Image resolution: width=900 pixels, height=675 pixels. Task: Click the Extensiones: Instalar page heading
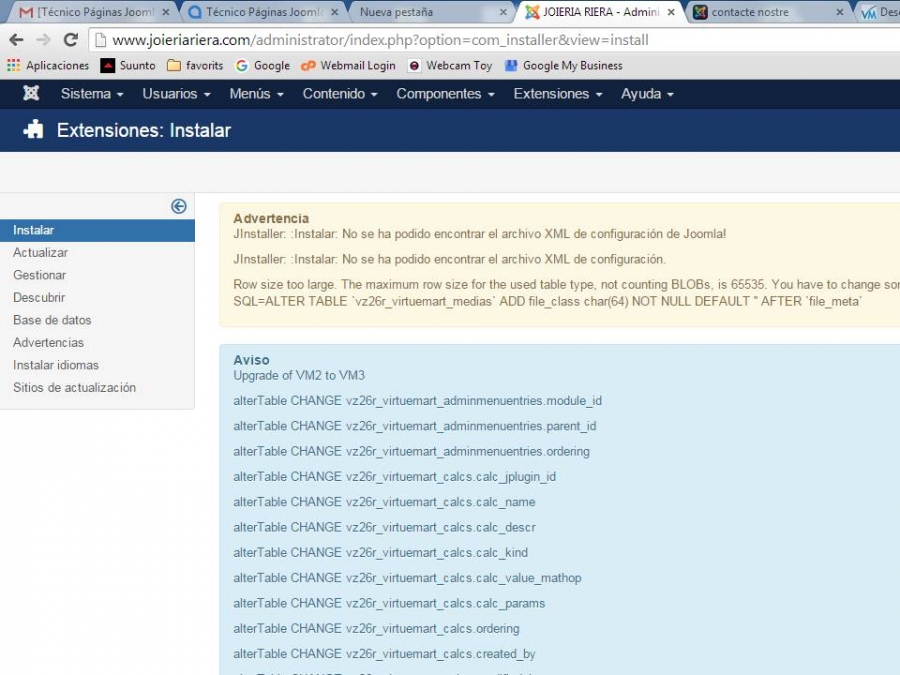coord(143,130)
